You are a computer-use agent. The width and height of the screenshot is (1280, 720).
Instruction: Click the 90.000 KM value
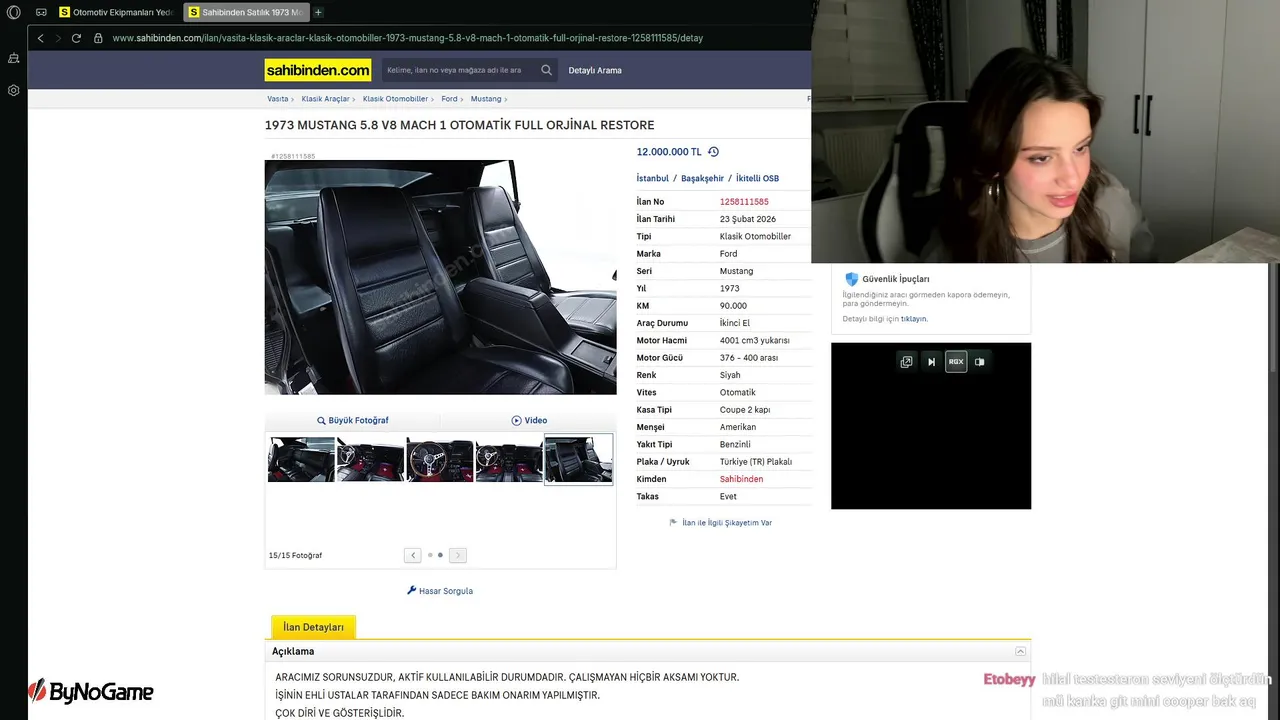click(733, 306)
